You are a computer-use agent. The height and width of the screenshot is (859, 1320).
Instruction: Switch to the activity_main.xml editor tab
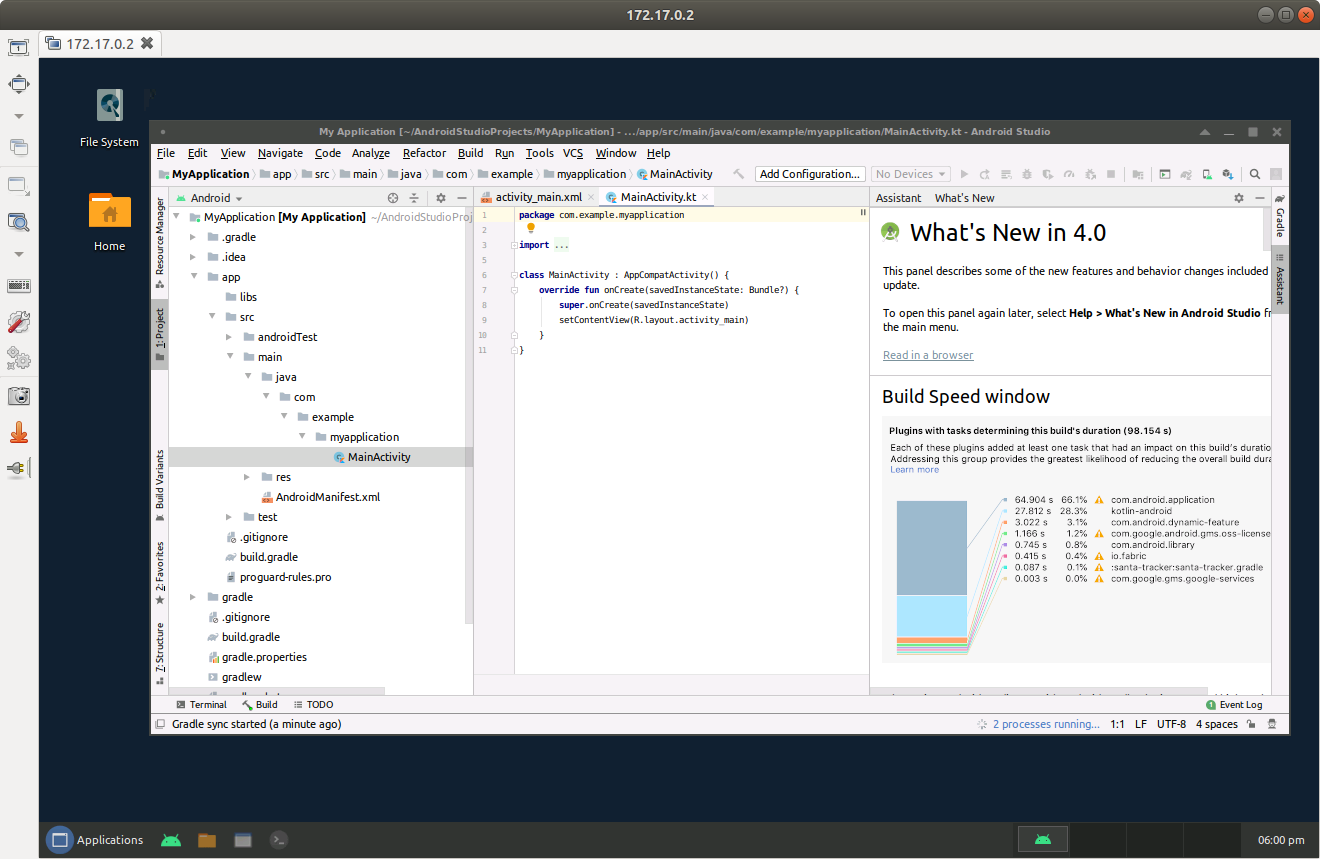click(537, 197)
